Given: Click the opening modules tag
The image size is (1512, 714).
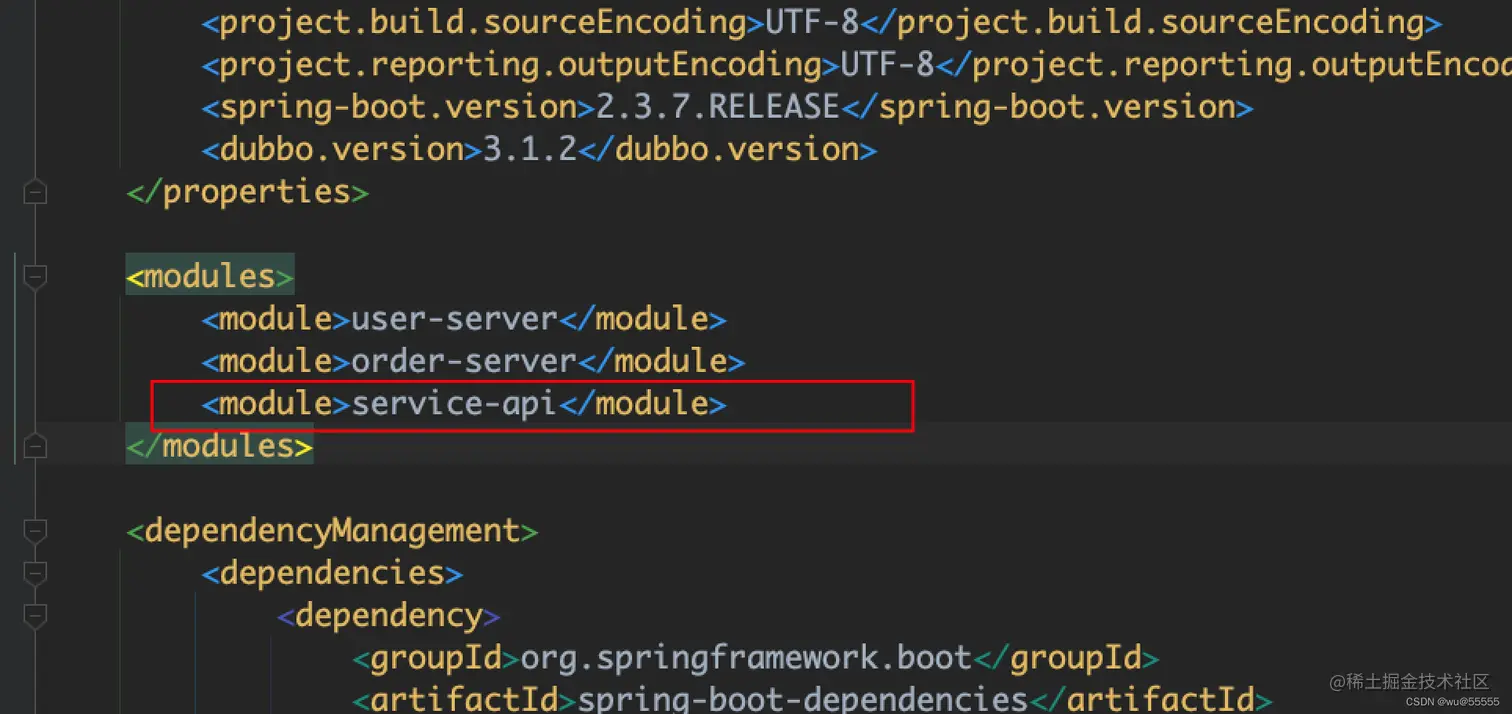Looking at the screenshot, I should (210, 276).
